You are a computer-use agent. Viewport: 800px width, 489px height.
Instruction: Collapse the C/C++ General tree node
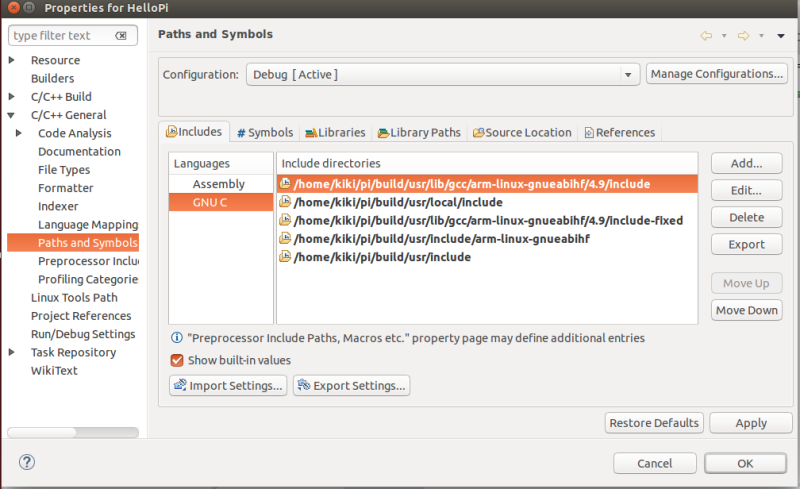coord(11,115)
